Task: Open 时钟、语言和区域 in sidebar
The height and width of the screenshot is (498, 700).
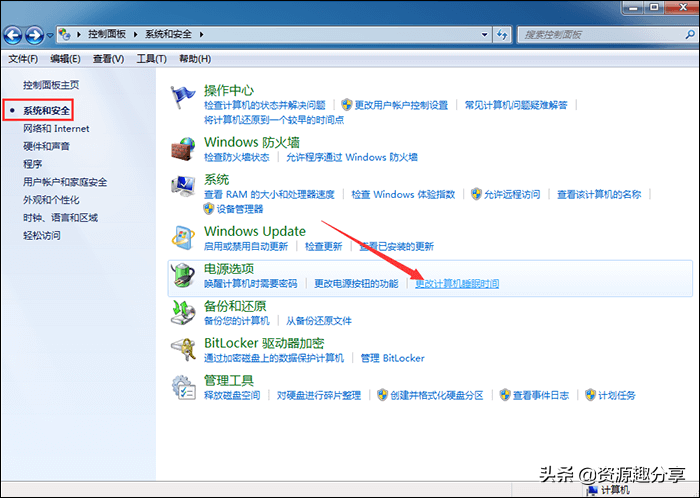Action: 61,218
